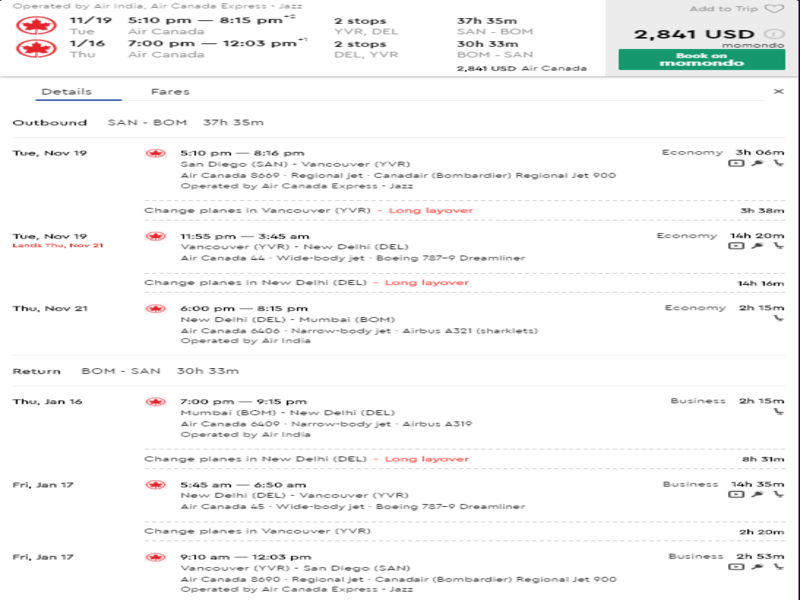Click the green Book on momondo button

tap(702, 60)
